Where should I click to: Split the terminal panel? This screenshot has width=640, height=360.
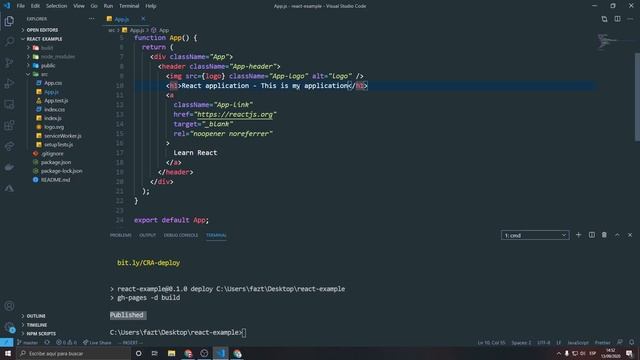[591, 235]
